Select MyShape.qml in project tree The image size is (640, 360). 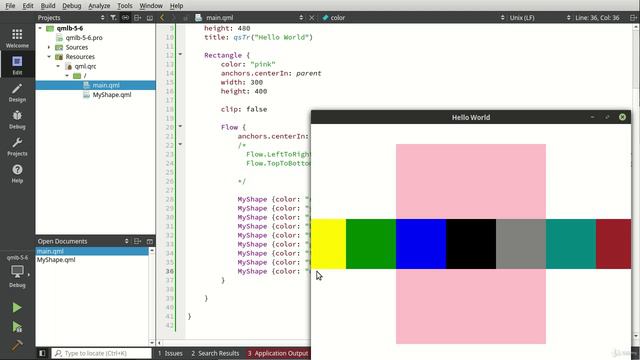[x=112, y=95]
